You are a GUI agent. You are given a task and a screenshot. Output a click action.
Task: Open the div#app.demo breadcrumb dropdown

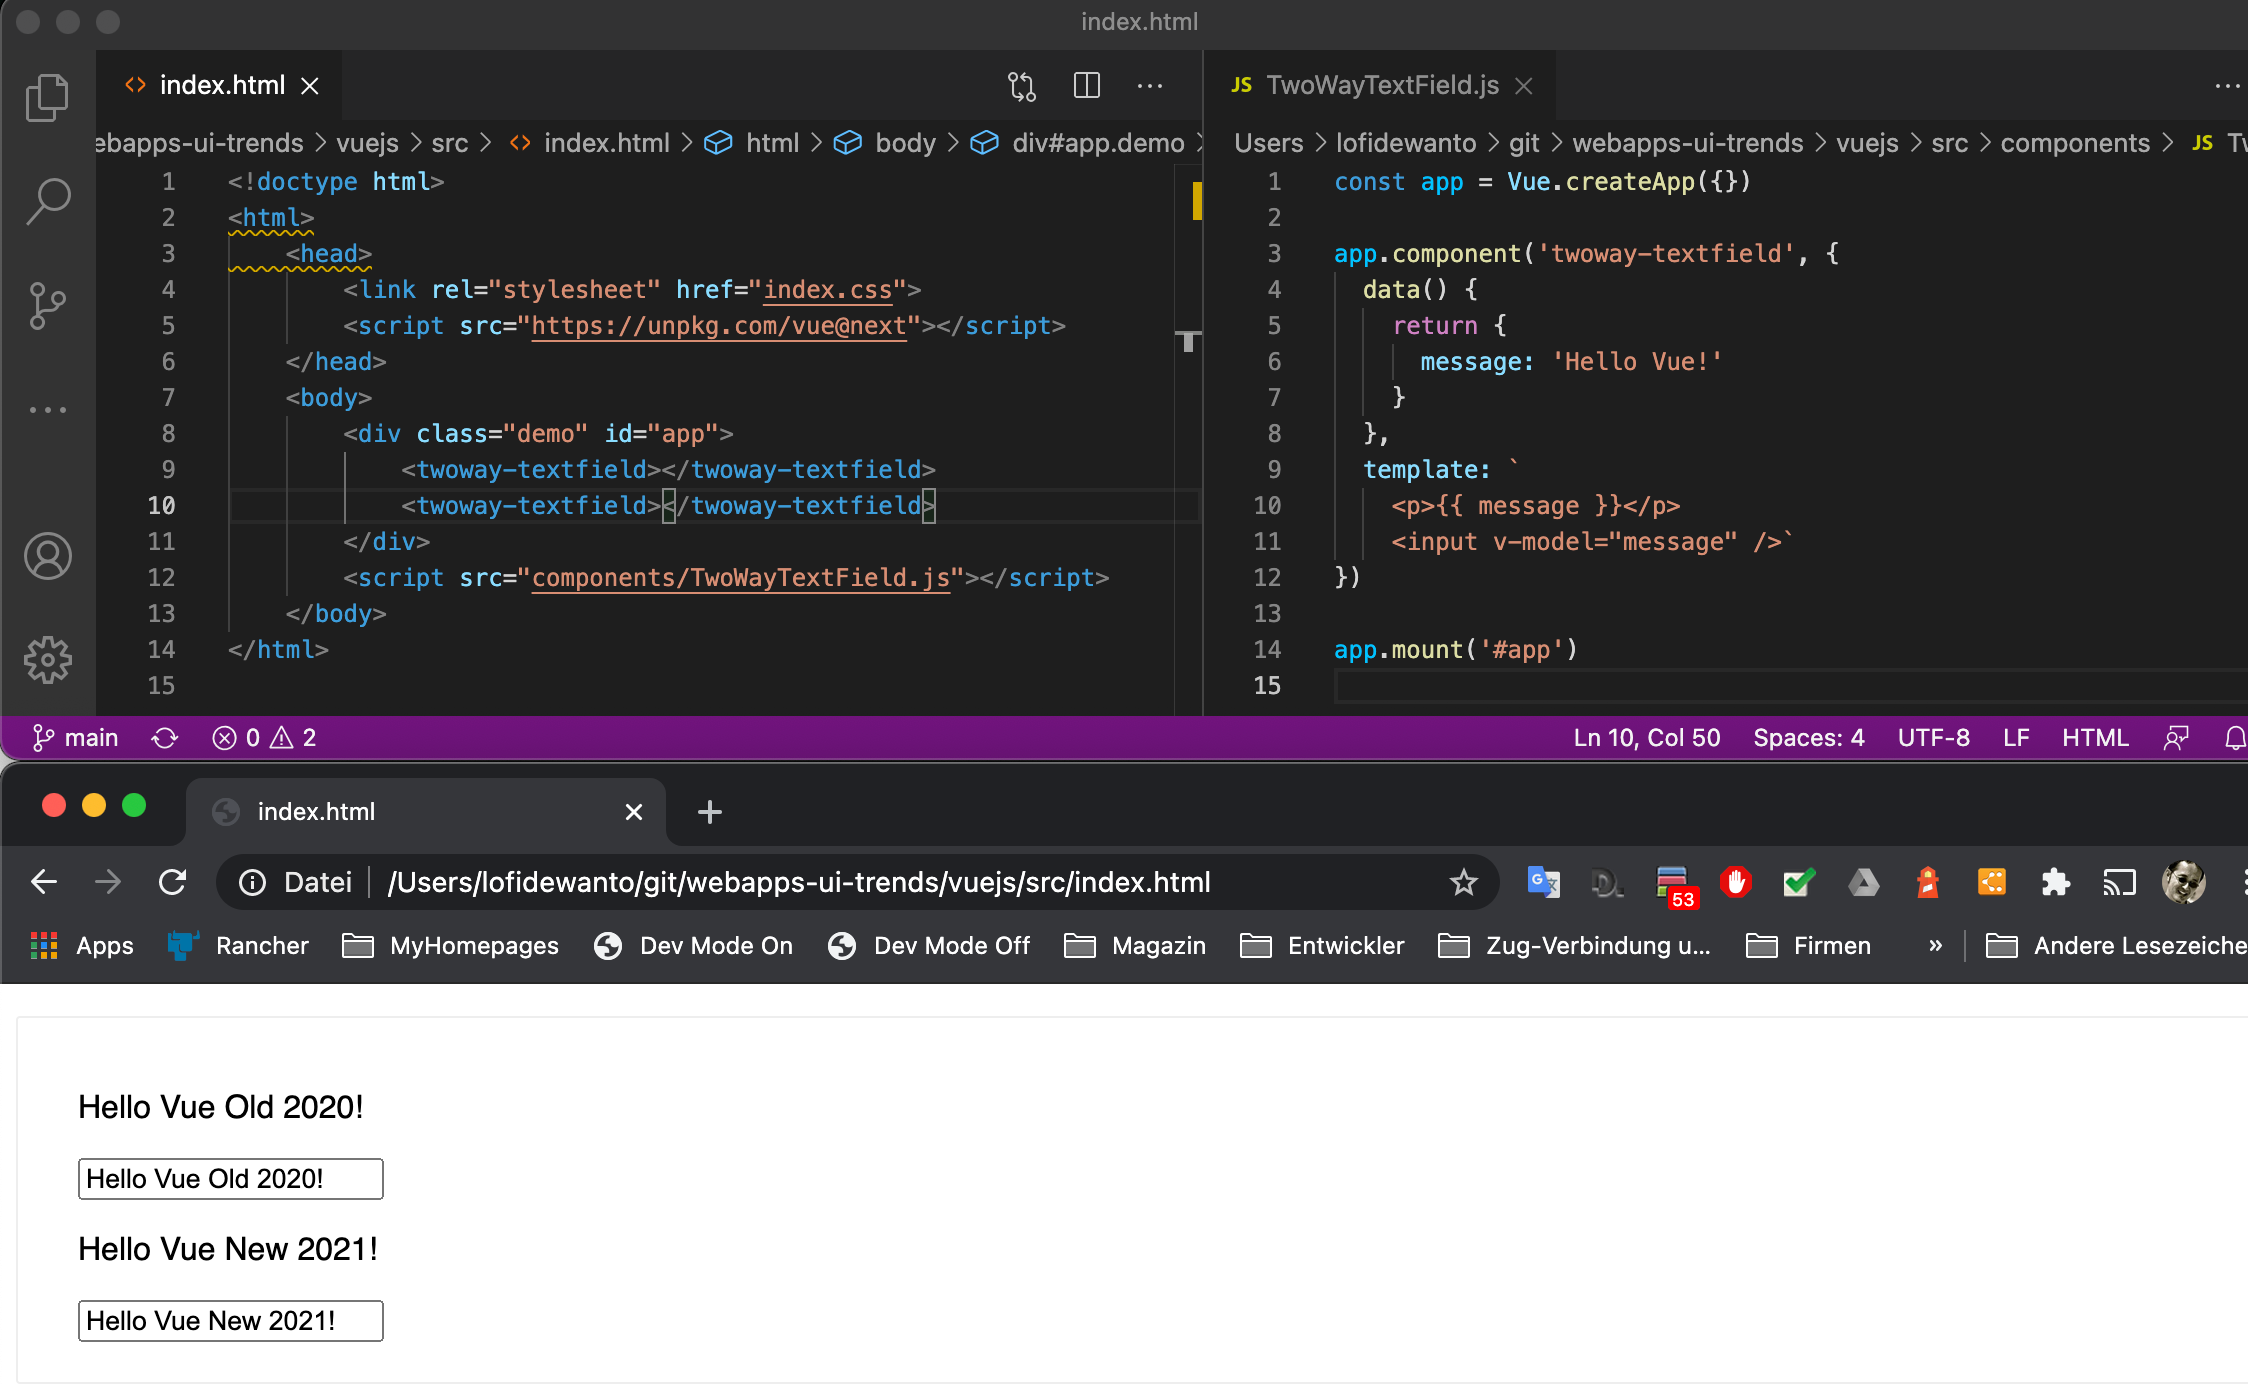1098,143
